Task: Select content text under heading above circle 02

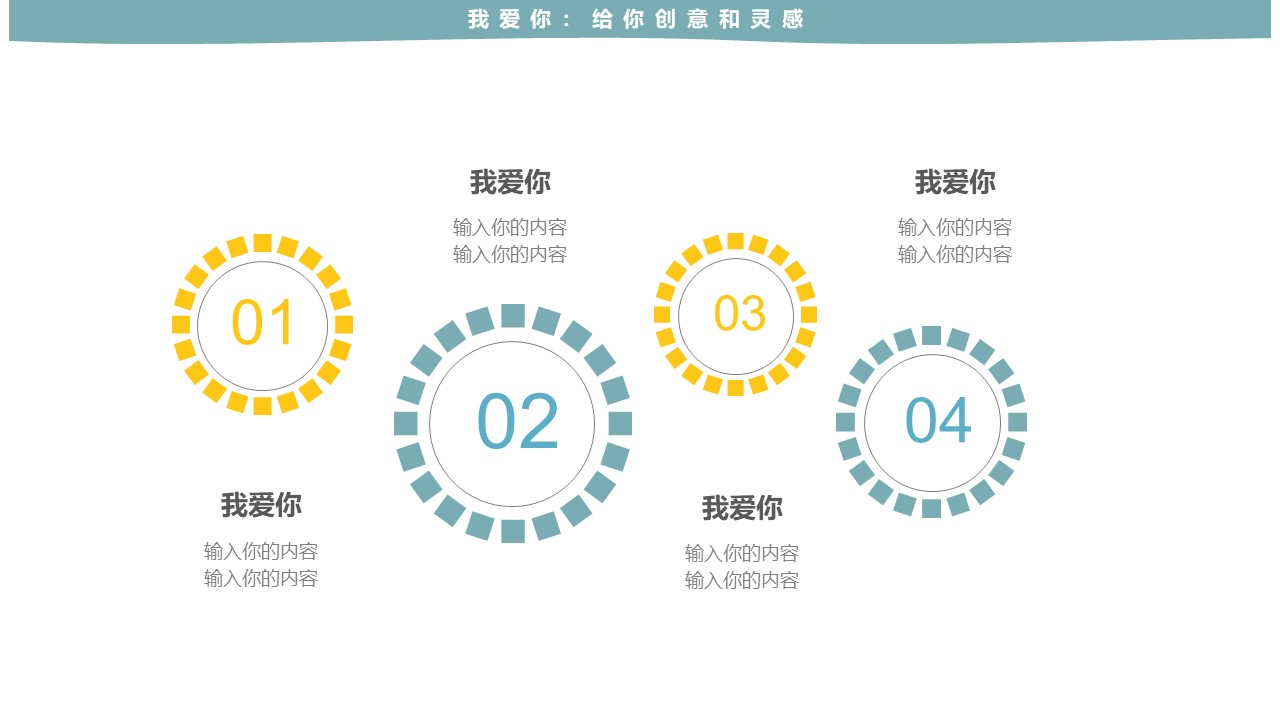Action: pos(510,241)
